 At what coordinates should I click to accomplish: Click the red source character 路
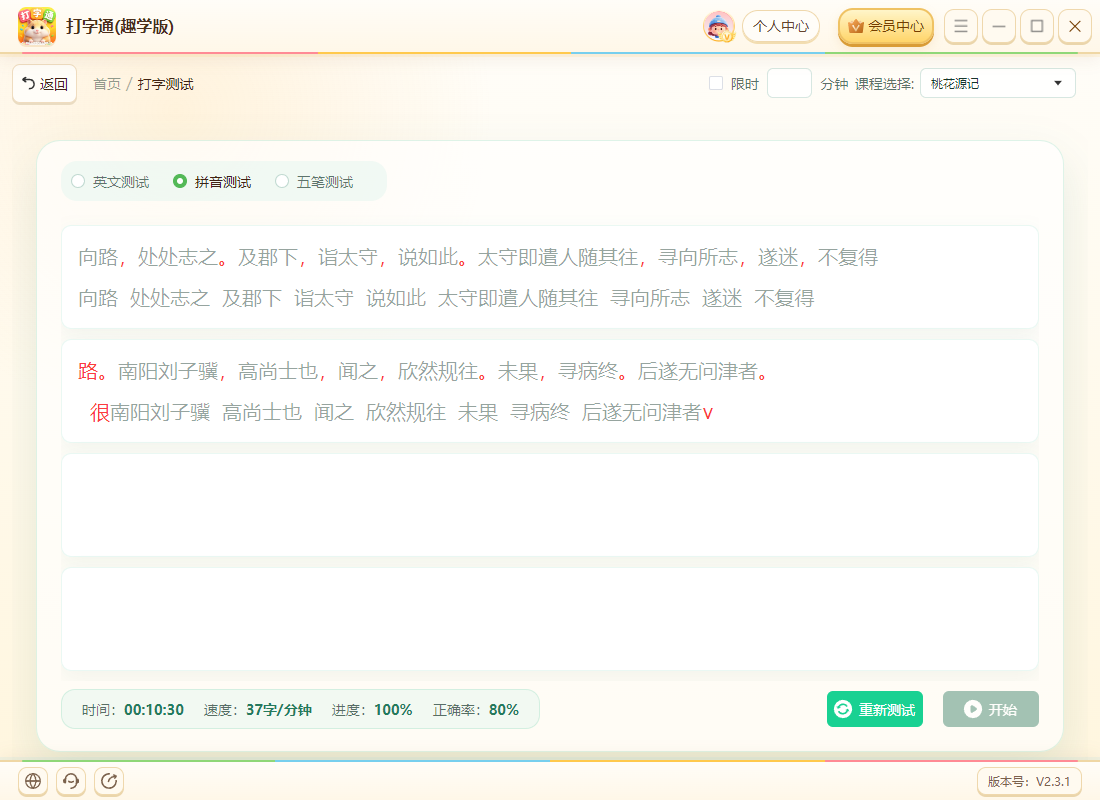coord(88,371)
